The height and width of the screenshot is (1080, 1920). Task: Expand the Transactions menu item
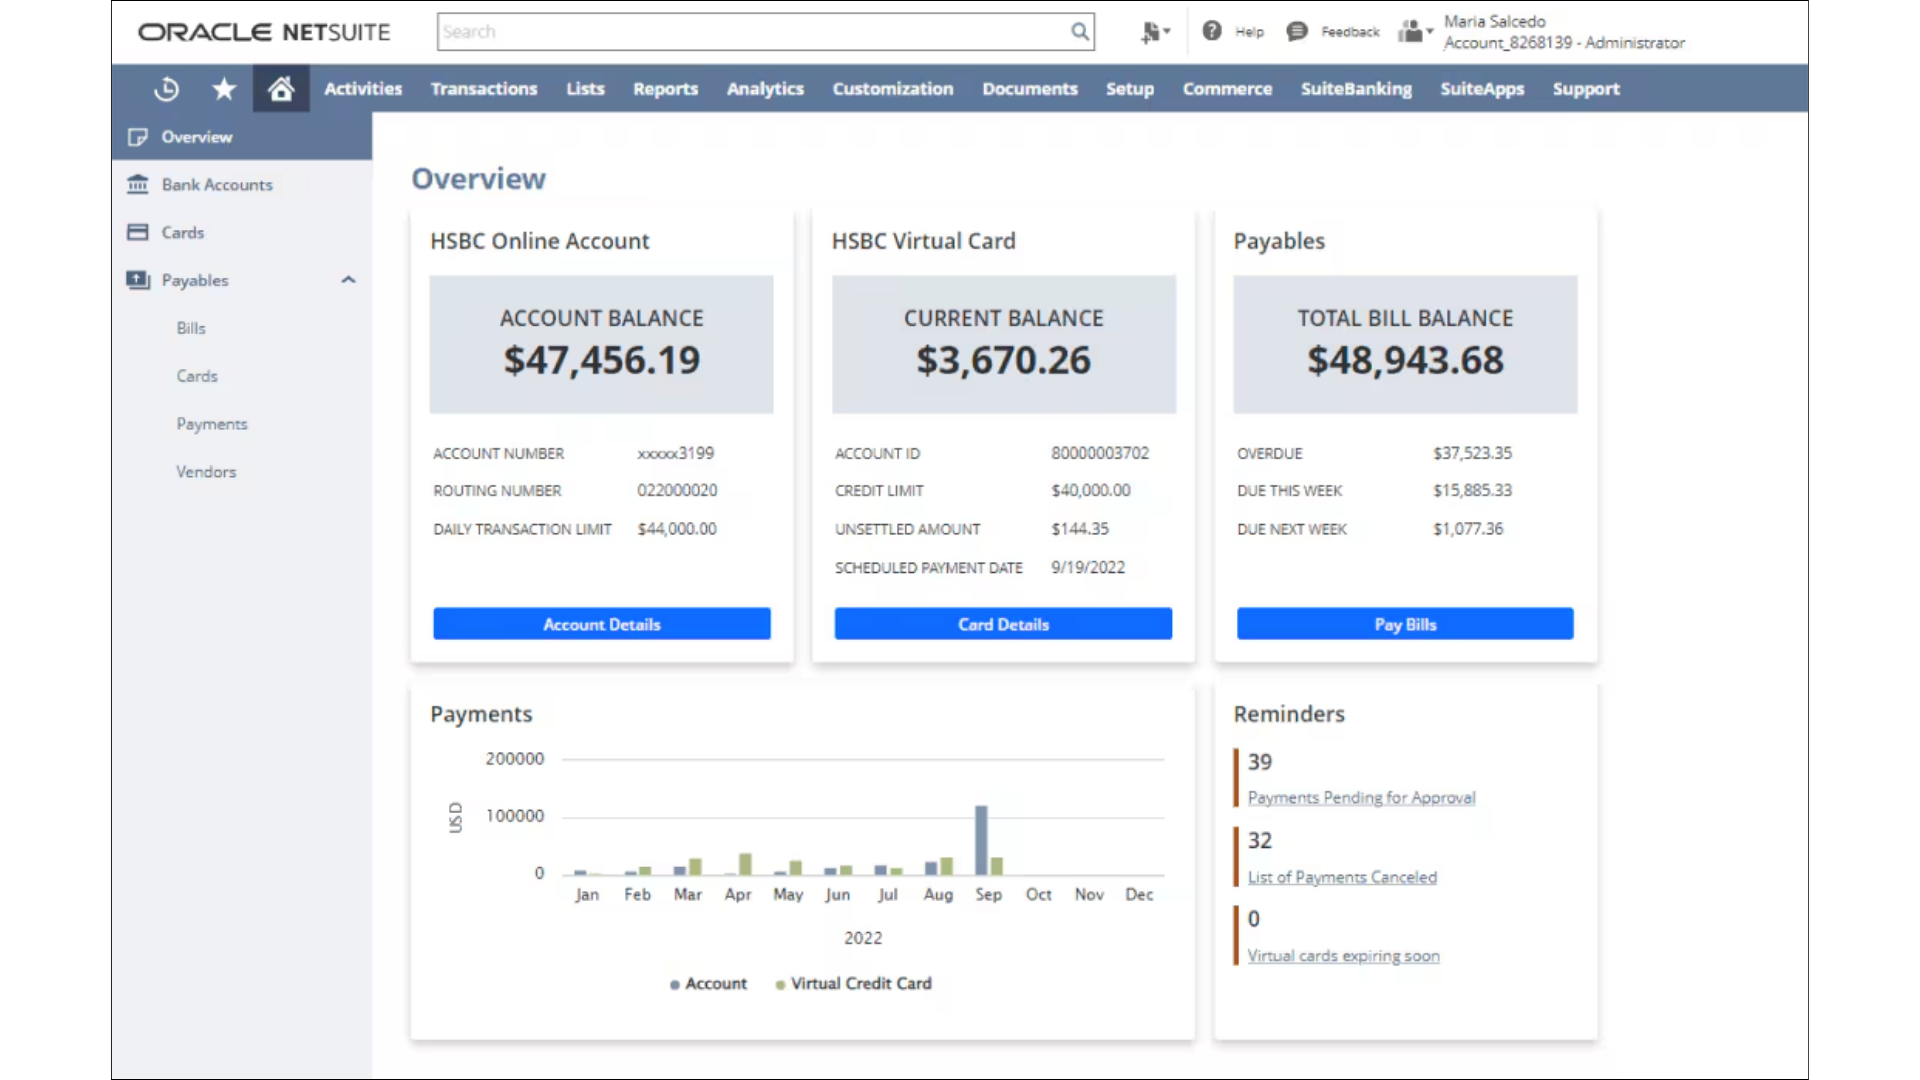(483, 88)
